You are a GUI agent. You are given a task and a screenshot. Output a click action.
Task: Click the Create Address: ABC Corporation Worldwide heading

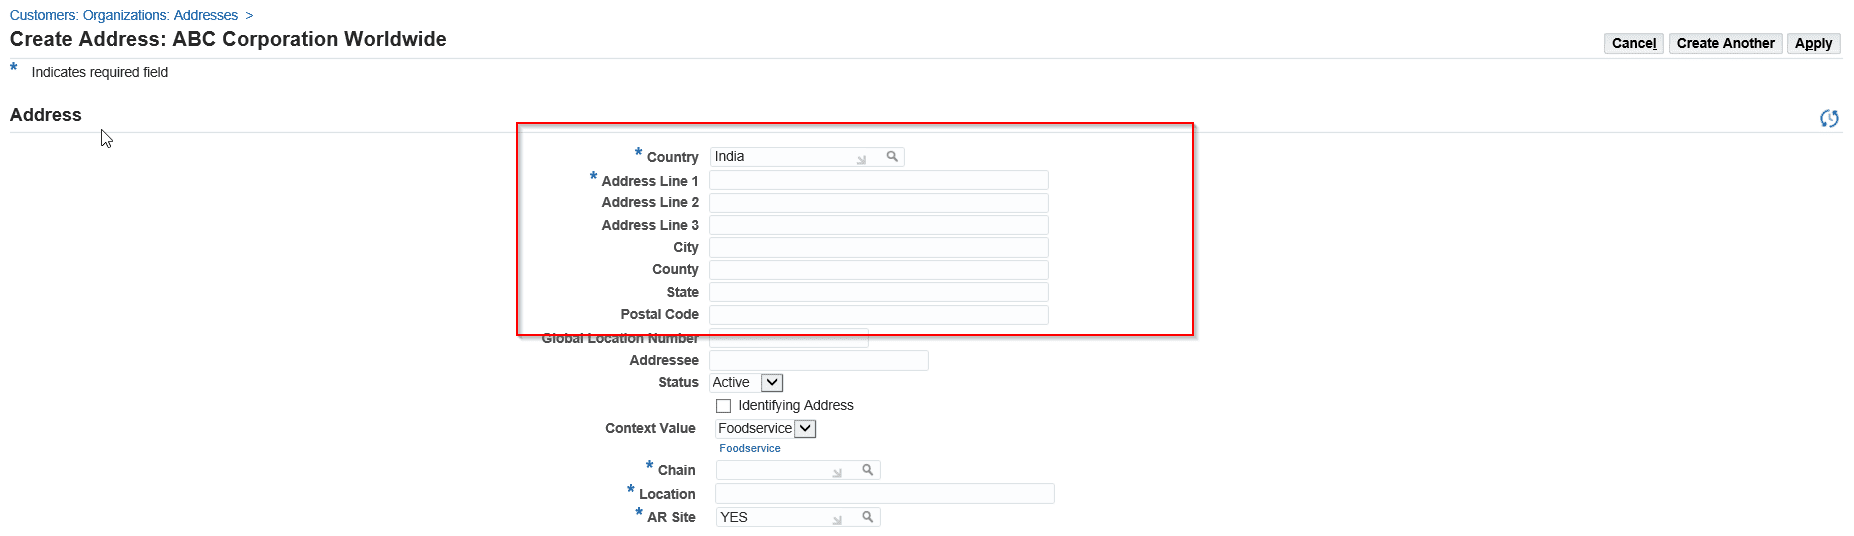point(228,39)
